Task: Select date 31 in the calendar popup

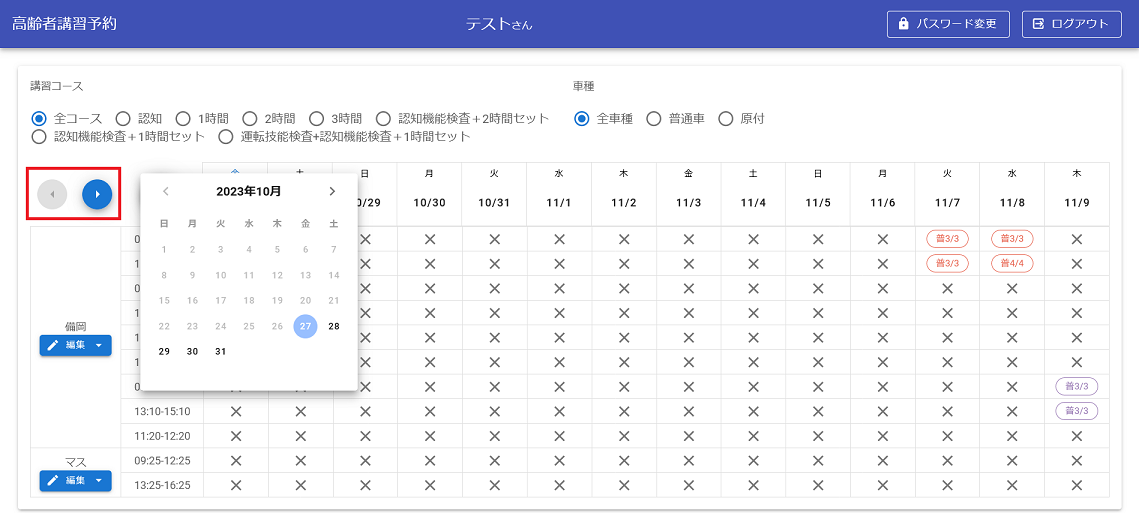Action: click(221, 351)
